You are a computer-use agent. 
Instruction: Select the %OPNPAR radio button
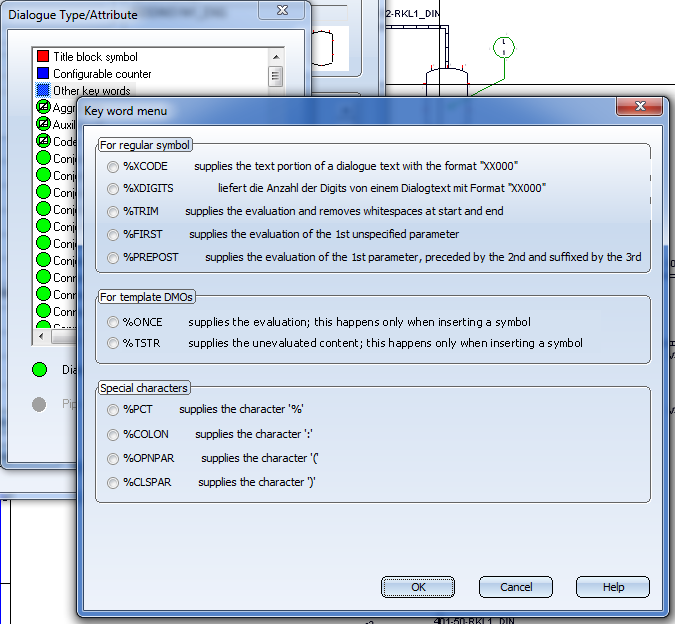tap(113, 459)
